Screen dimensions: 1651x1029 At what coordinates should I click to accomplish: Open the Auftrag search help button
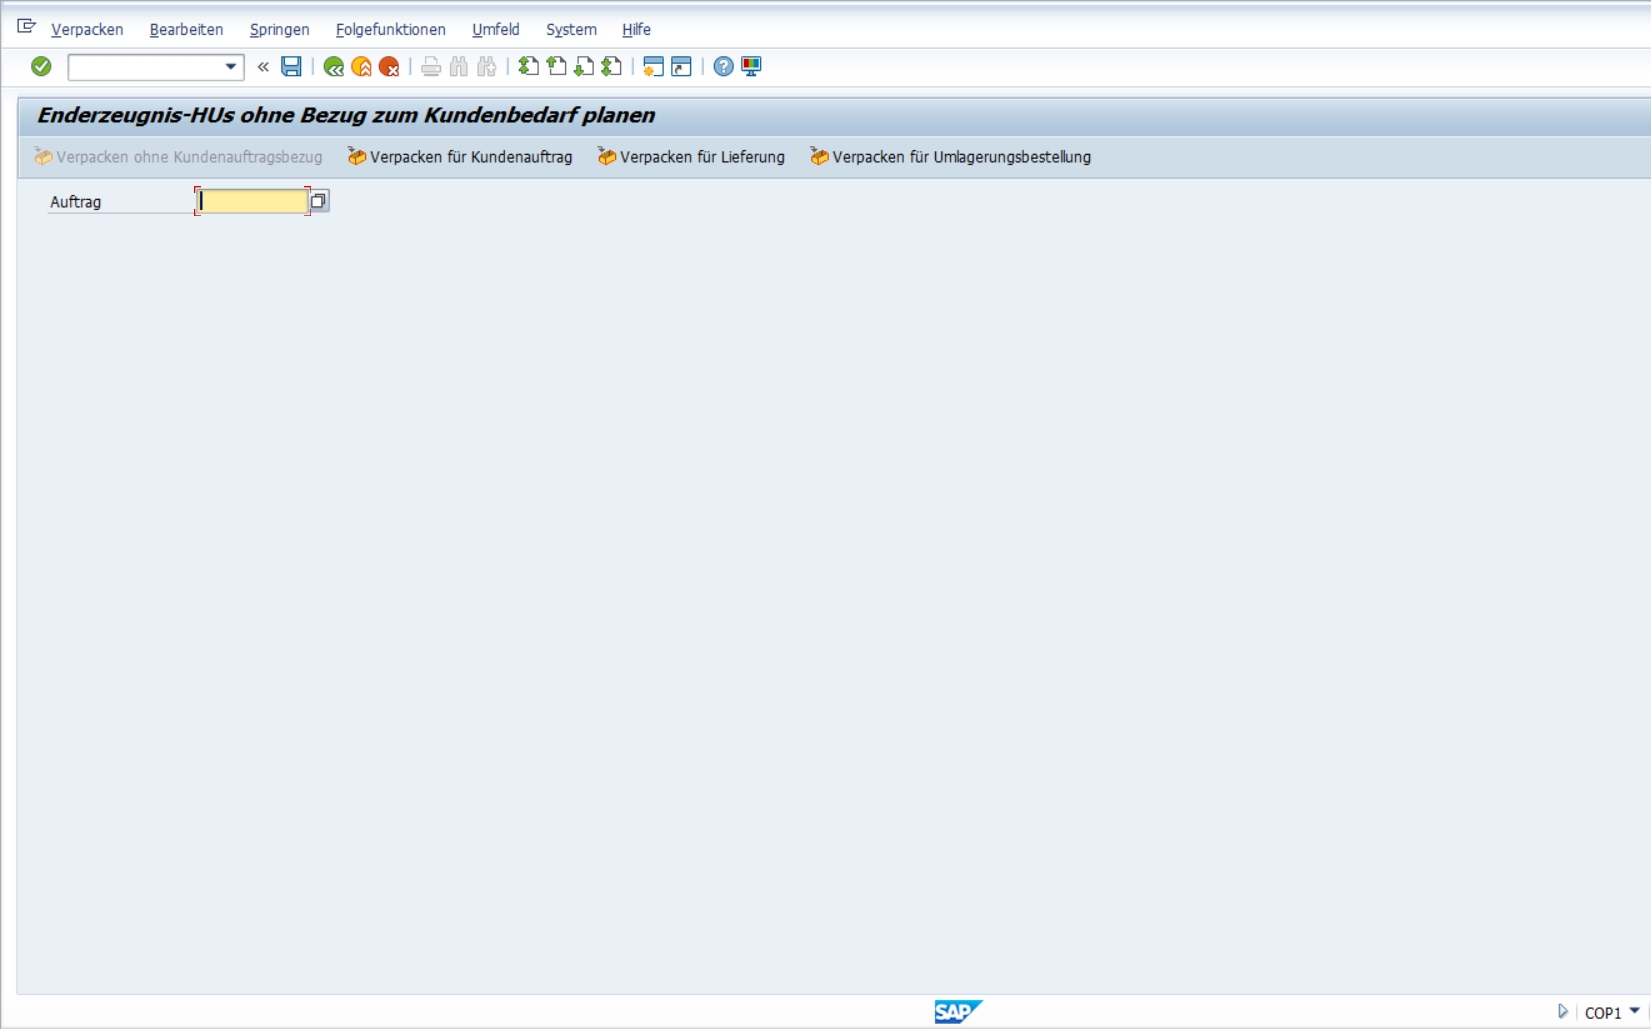pyautogui.click(x=318, y=201)
